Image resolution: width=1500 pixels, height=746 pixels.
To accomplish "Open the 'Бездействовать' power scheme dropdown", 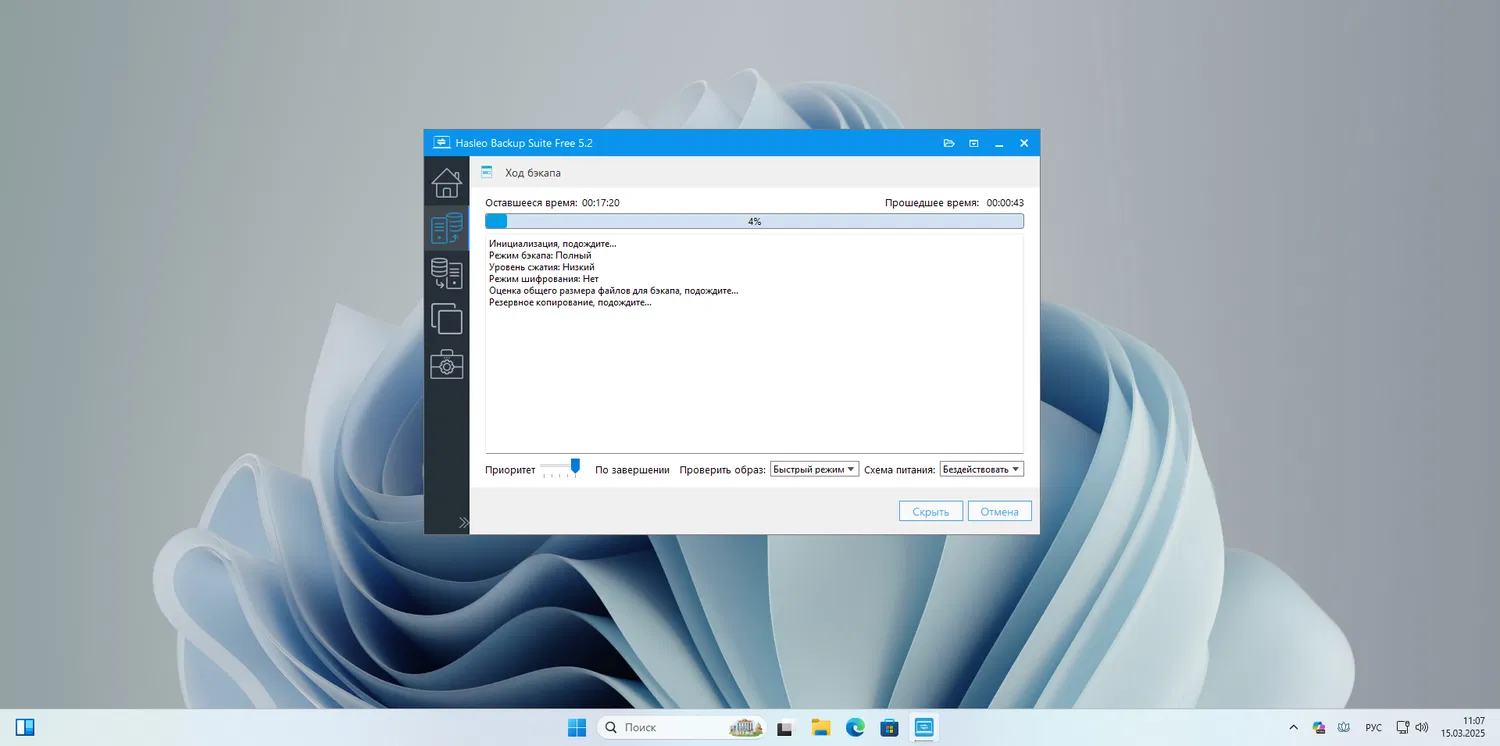I will click(981, 469).
